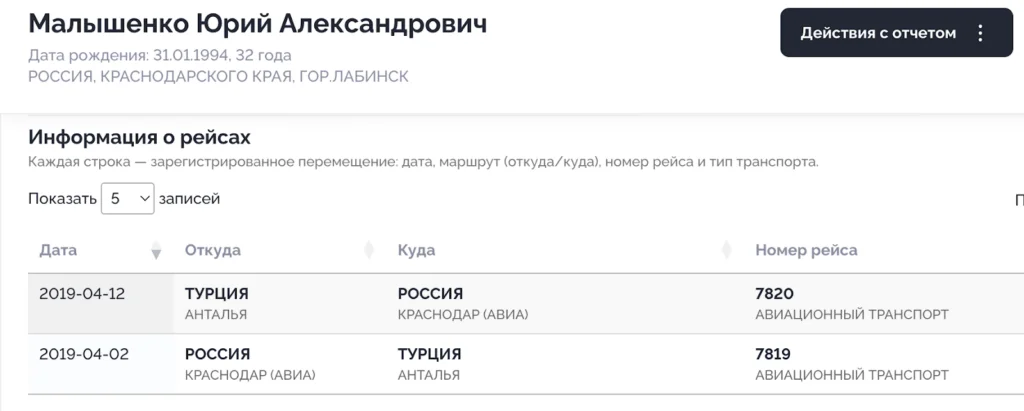Click ТУРЦИЯ destination in the 7819 flight row
This screenshot has height=411, width=1024.
click(429, 354)
